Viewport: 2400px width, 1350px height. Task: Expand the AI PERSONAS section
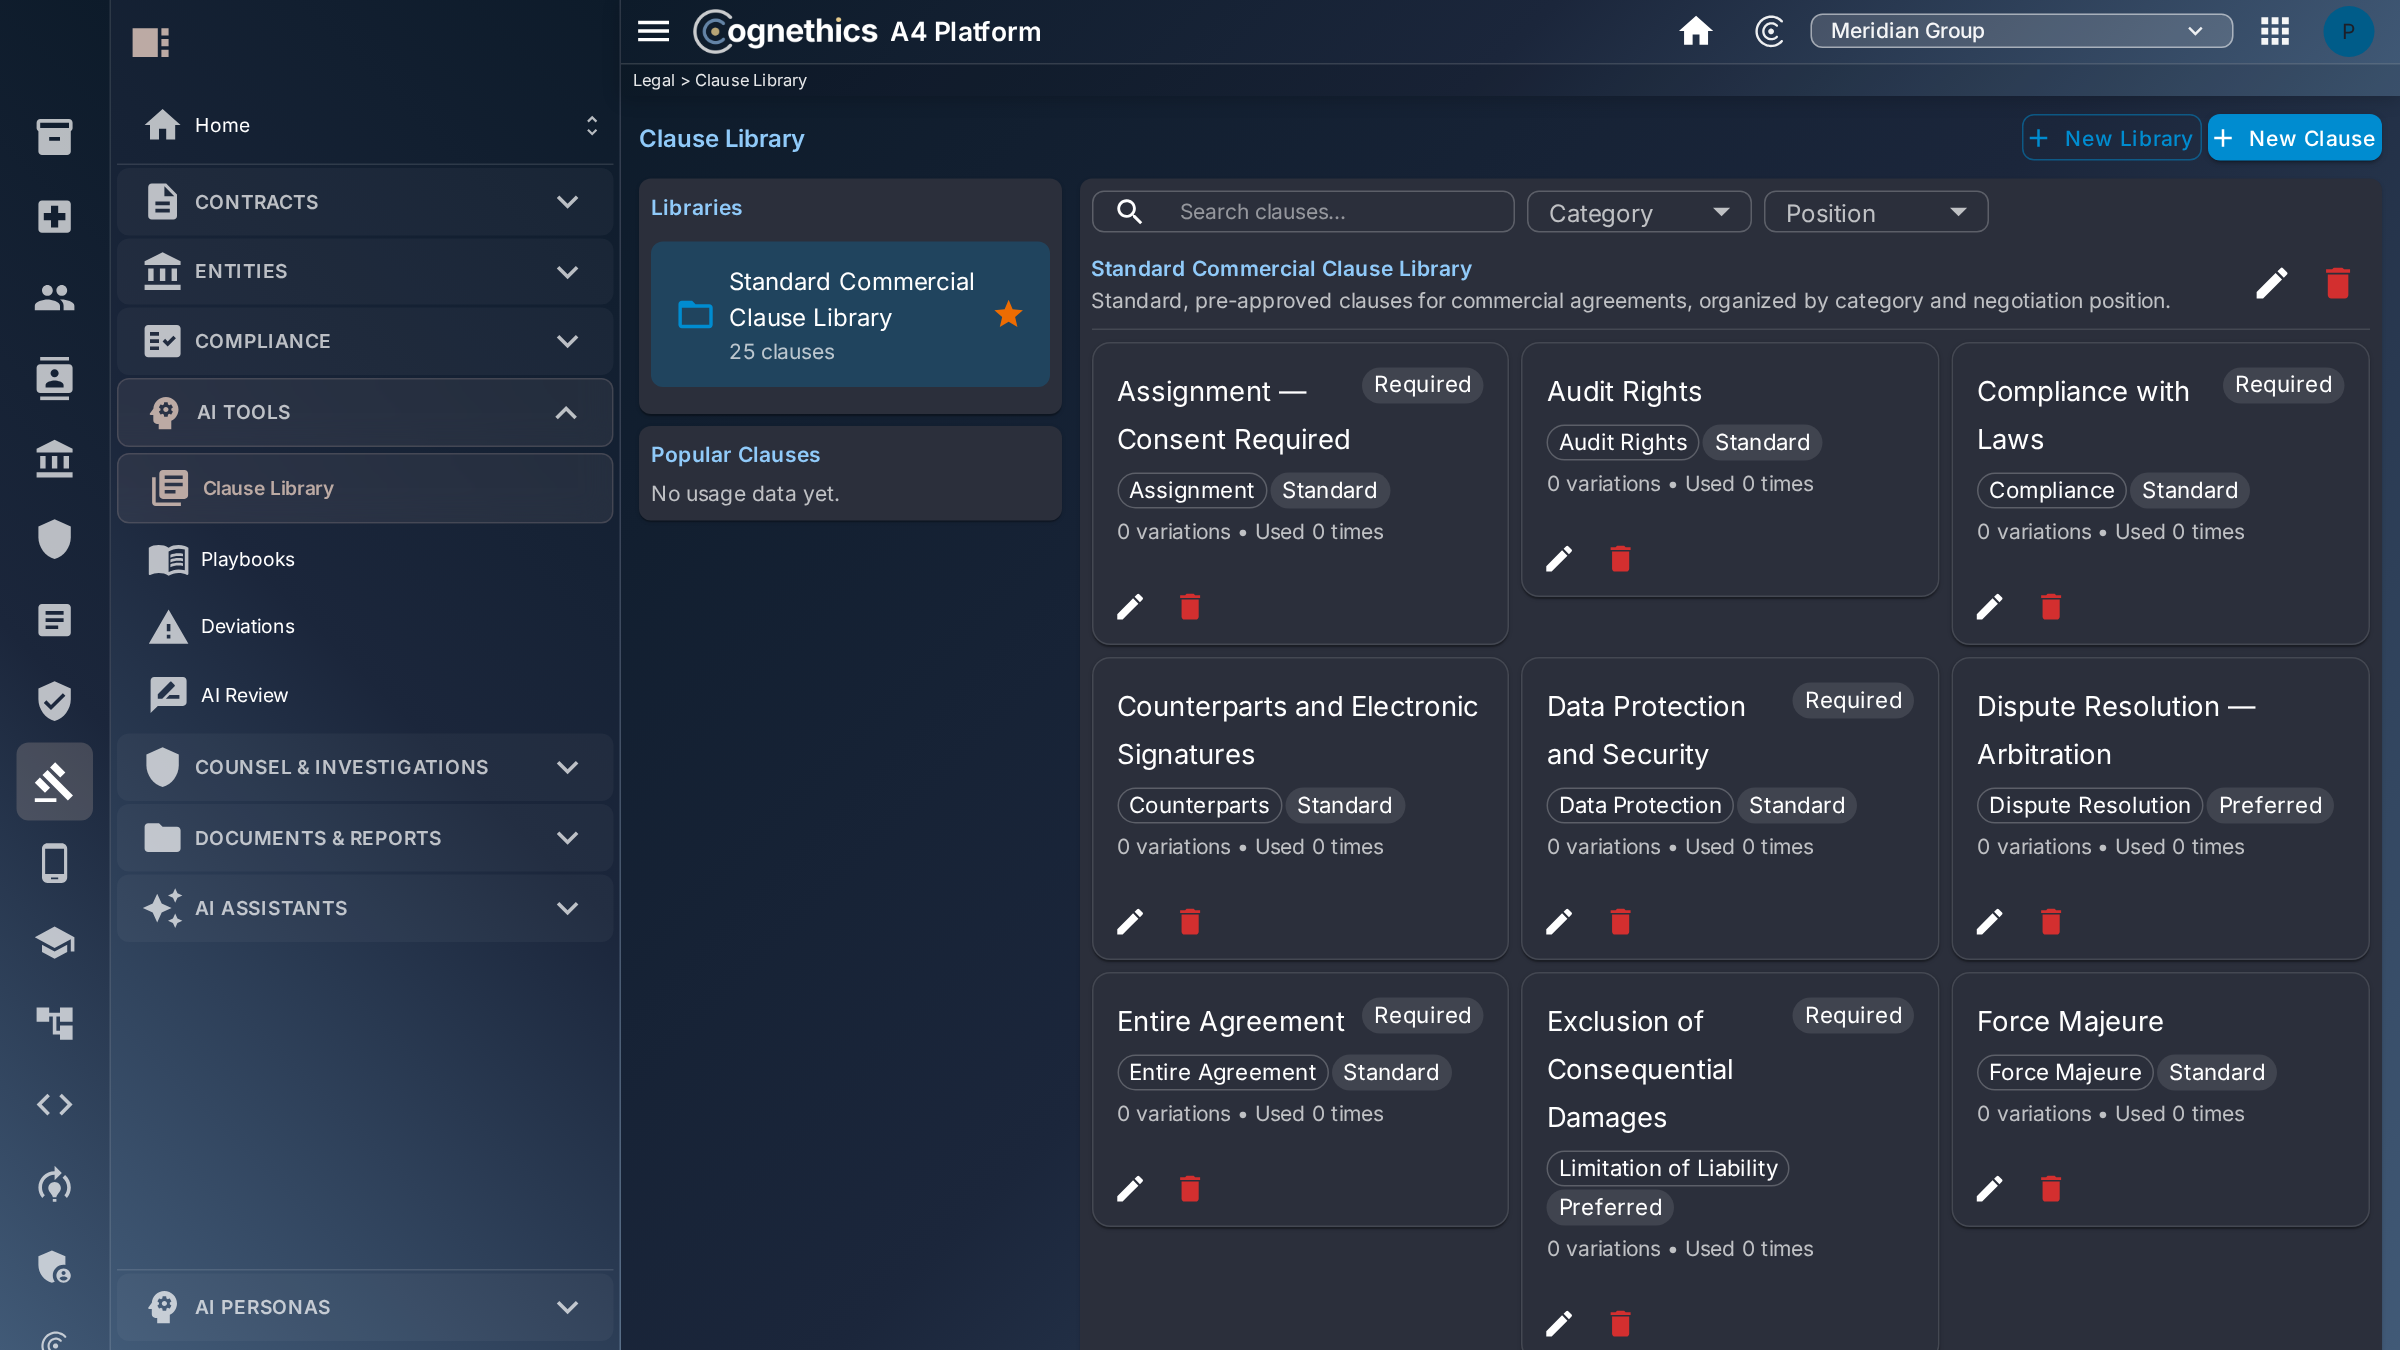pos(365,1307)
